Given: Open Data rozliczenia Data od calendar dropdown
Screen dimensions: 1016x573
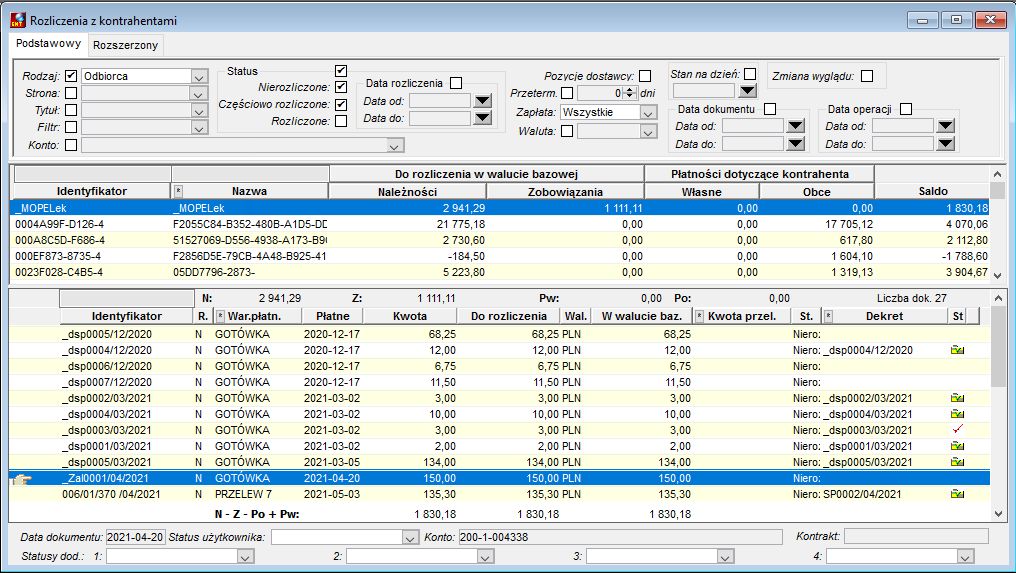Looking at the screenshot, I should pyautogui.click(x=482, y=101).
